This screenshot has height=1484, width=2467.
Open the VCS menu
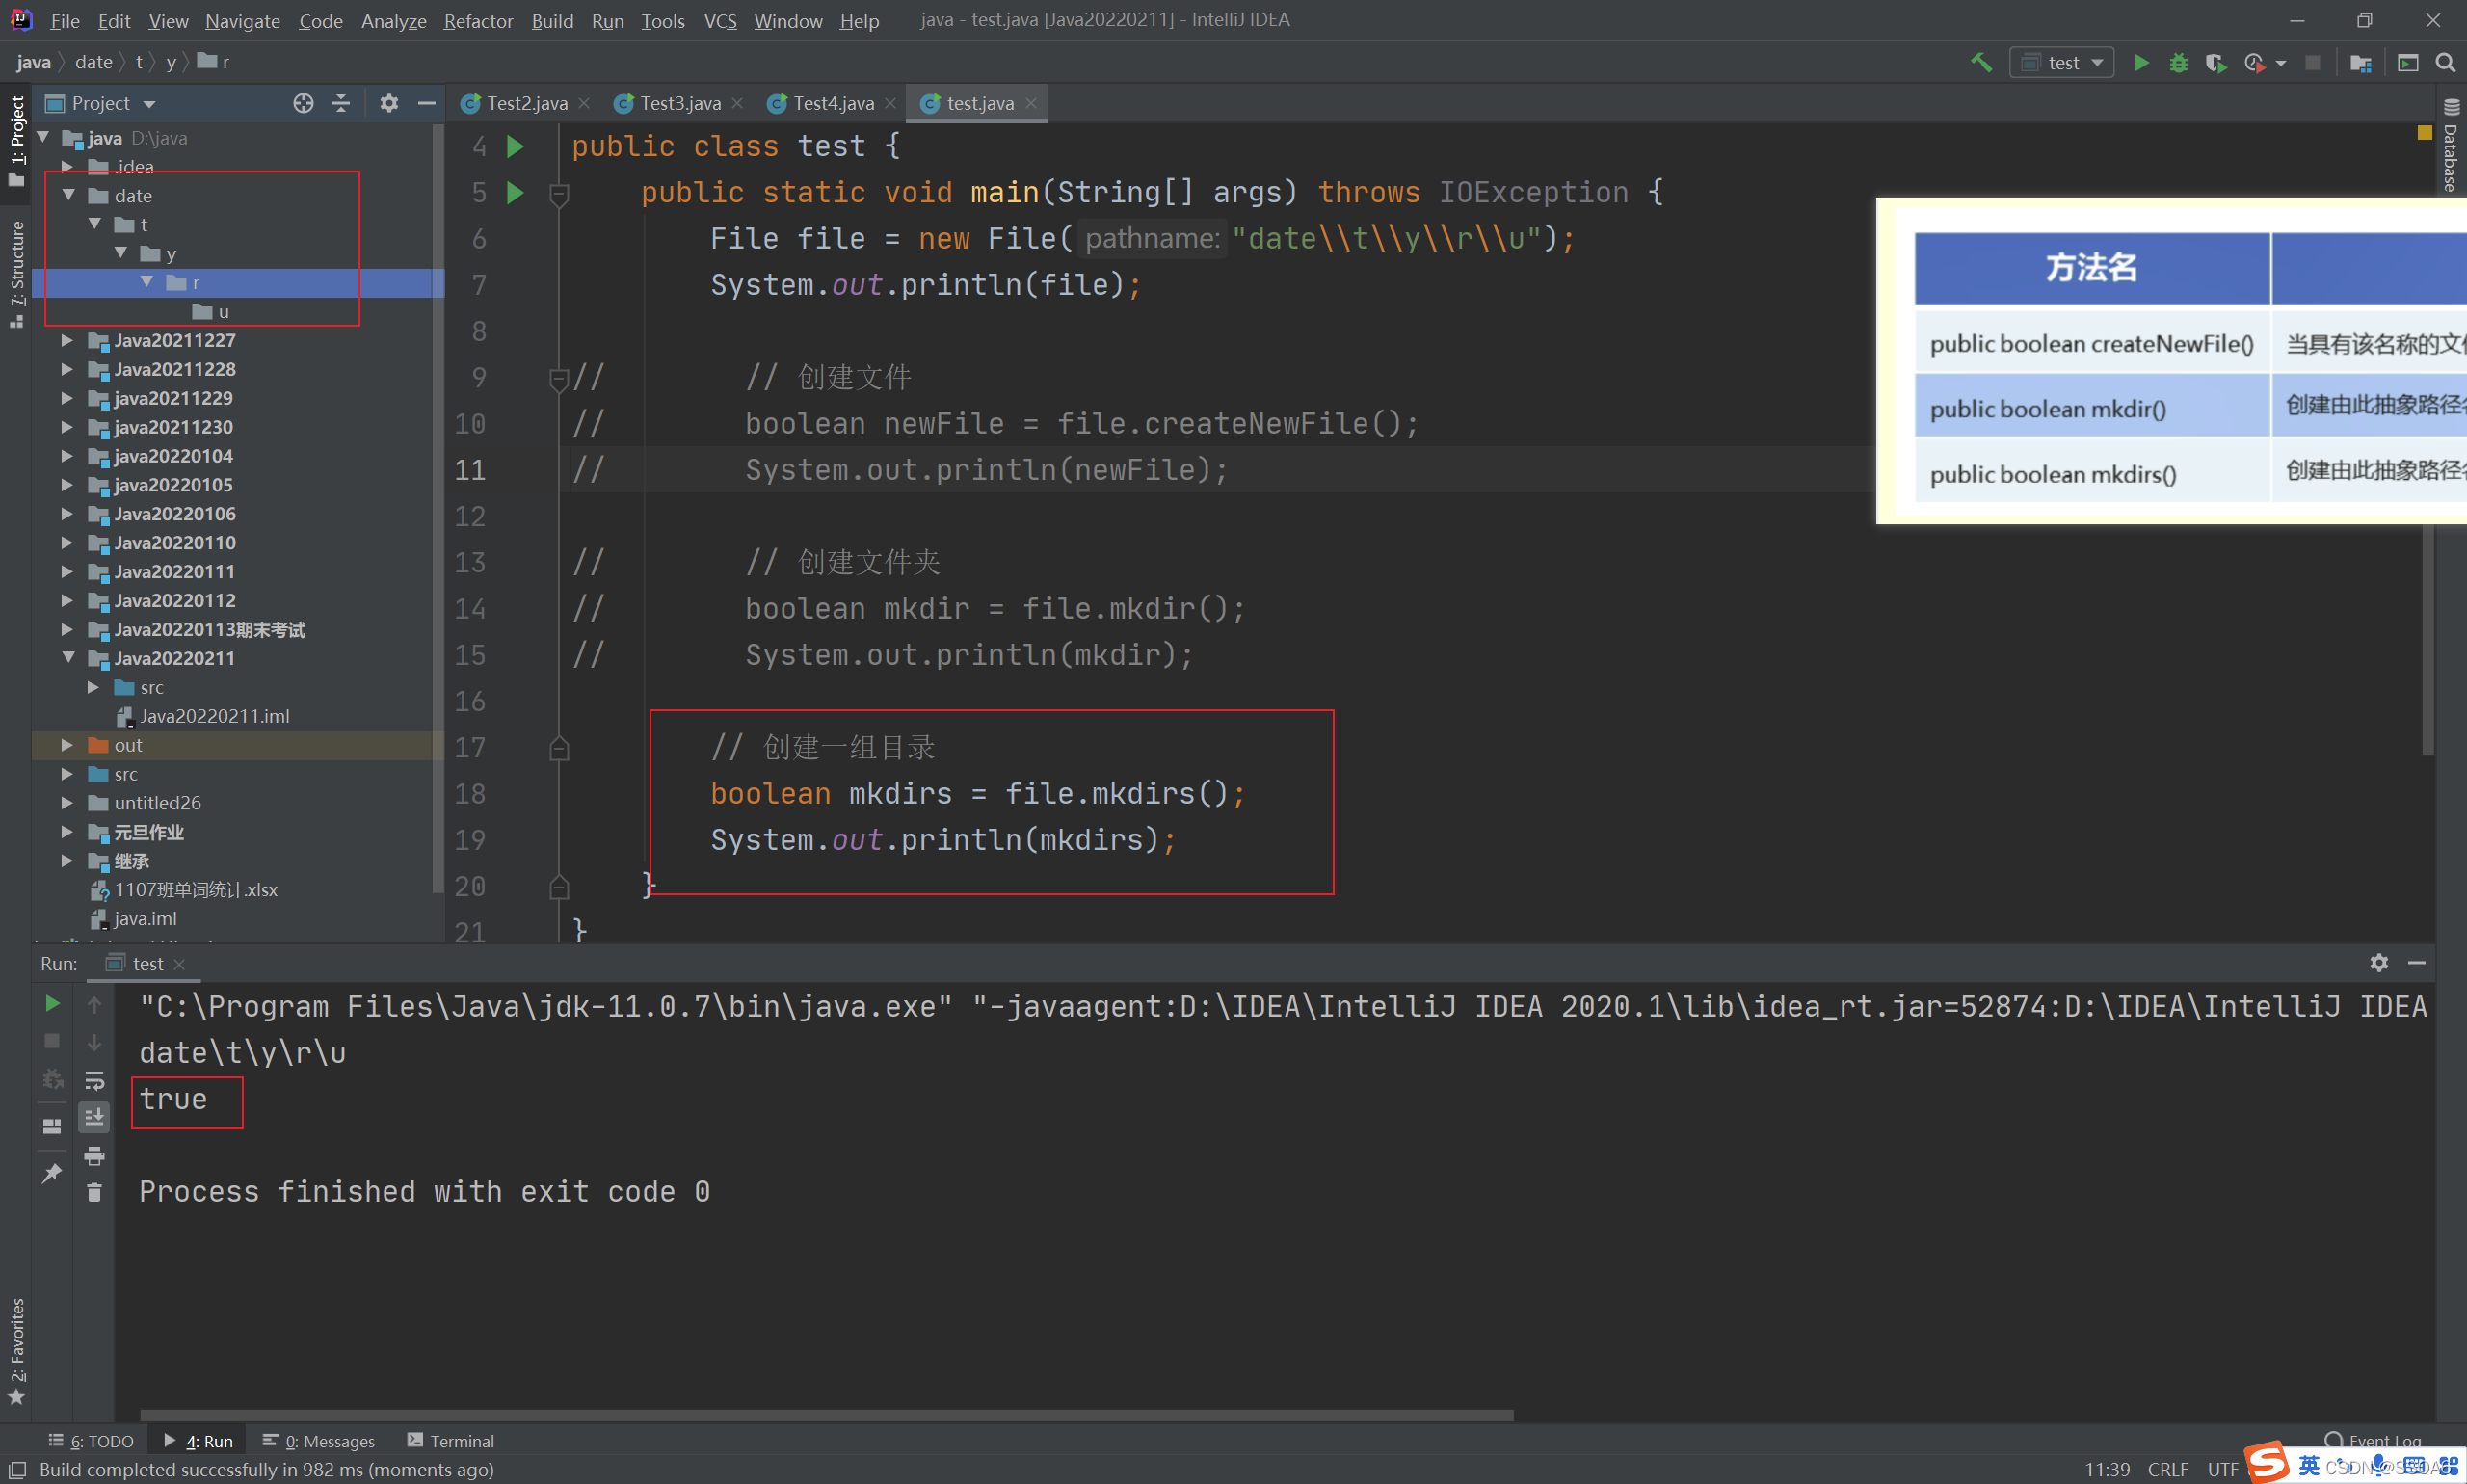click(x=720, y=20)
